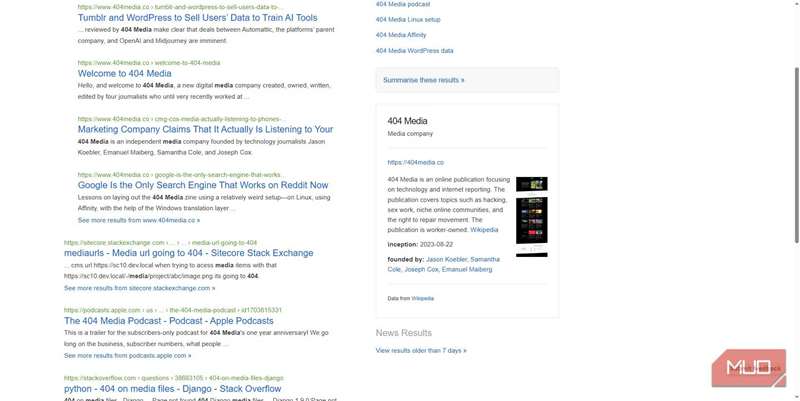The height and width of the screenshot is (401, 800).
Task: Open 'python - 404 on media files - Django' result
Action: [172, 389]
